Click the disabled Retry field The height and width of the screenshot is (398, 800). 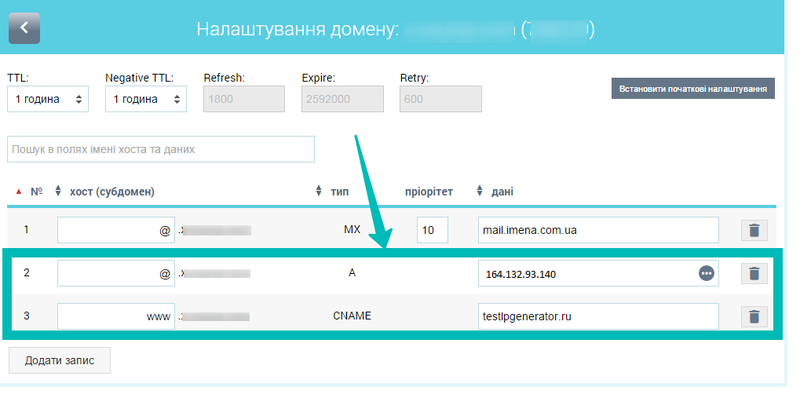tap(440, 99)
